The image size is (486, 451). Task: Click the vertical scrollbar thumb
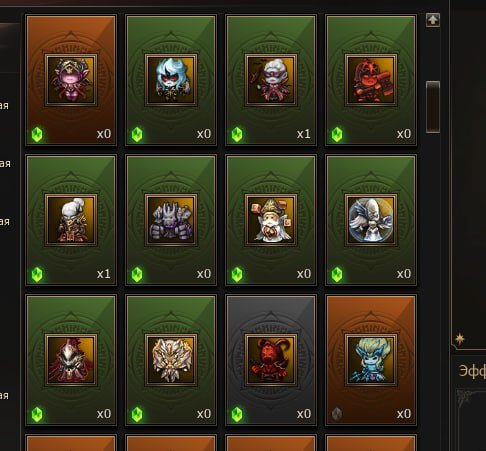[x=433, y=107]
